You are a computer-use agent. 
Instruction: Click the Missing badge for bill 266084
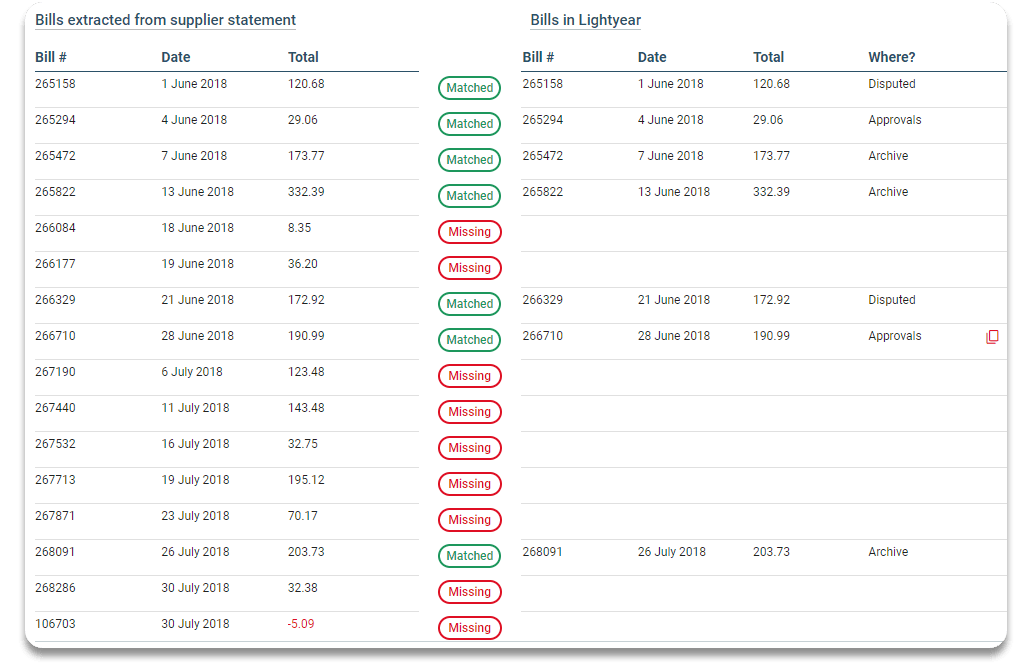[x=469, y=232]
